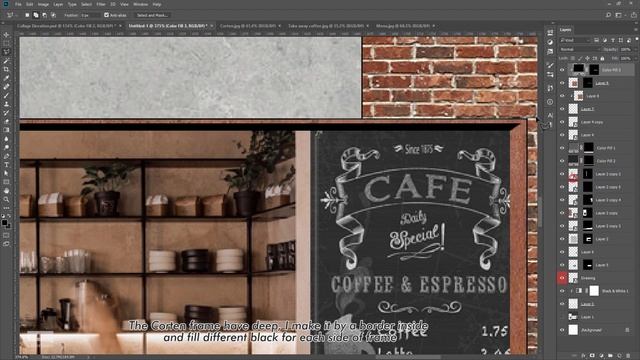
Task: Switch to the Corten.jpg document tab
Action: click(248, 26)
